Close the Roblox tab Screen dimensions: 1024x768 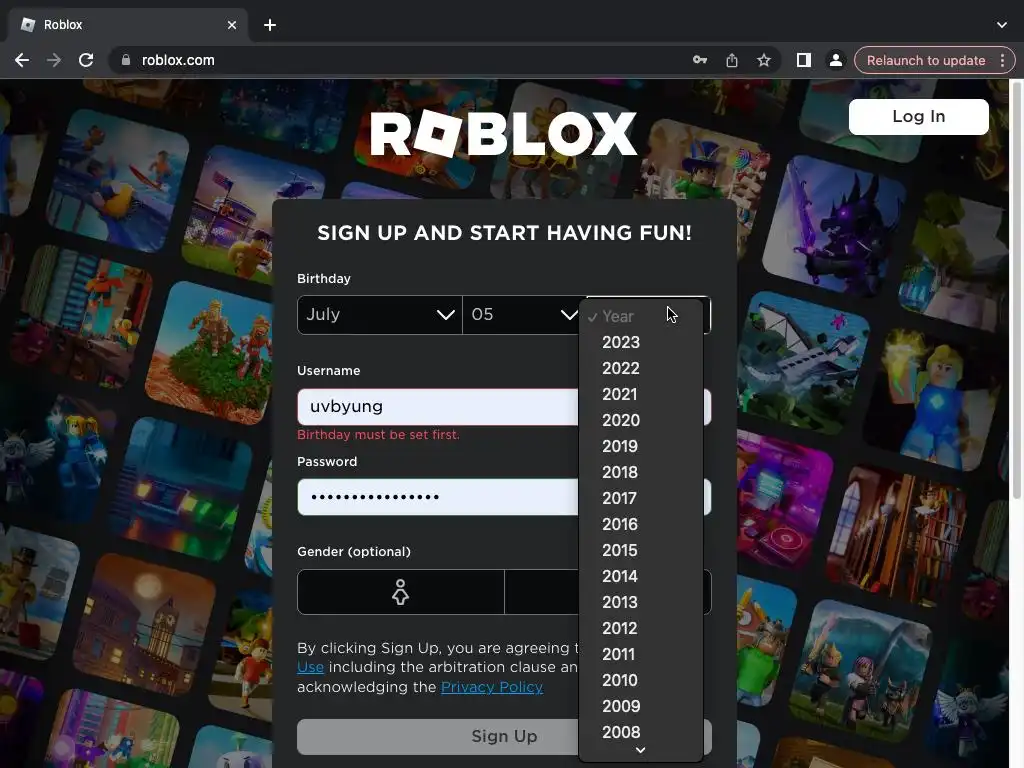pos(232,25)
